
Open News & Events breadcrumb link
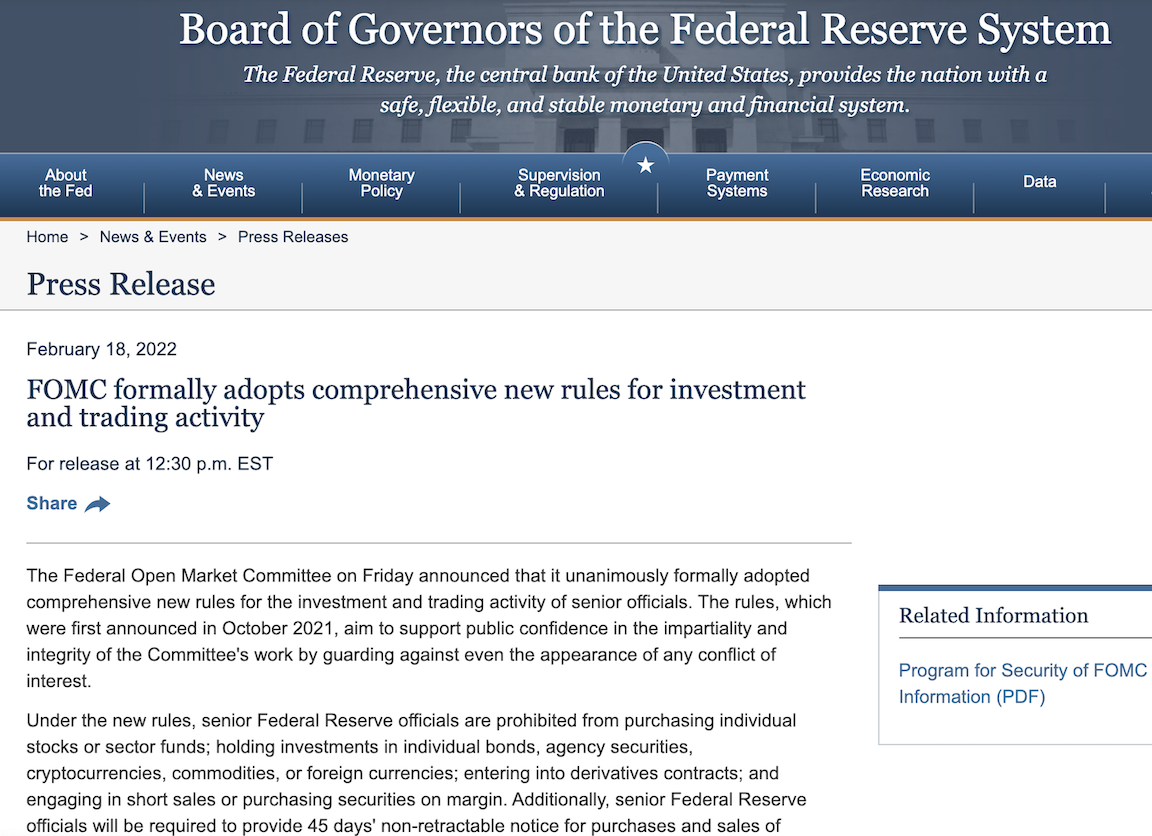click(153, 237)
